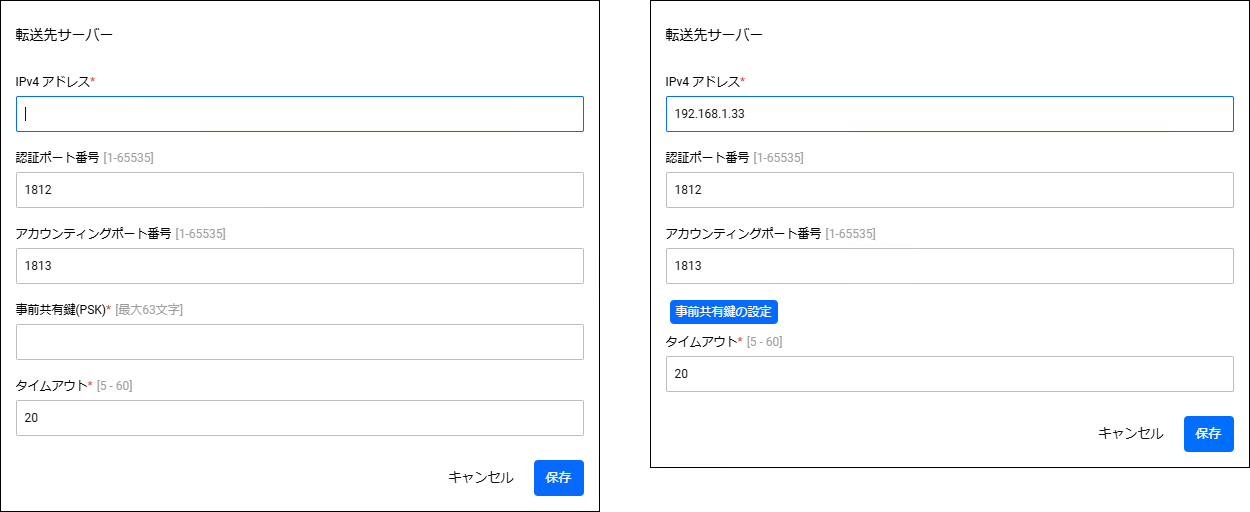The height and width of the screenshot is (512, 1250).
Task: Select 認証ポート番号 field in left dialog
Action: 300,190
